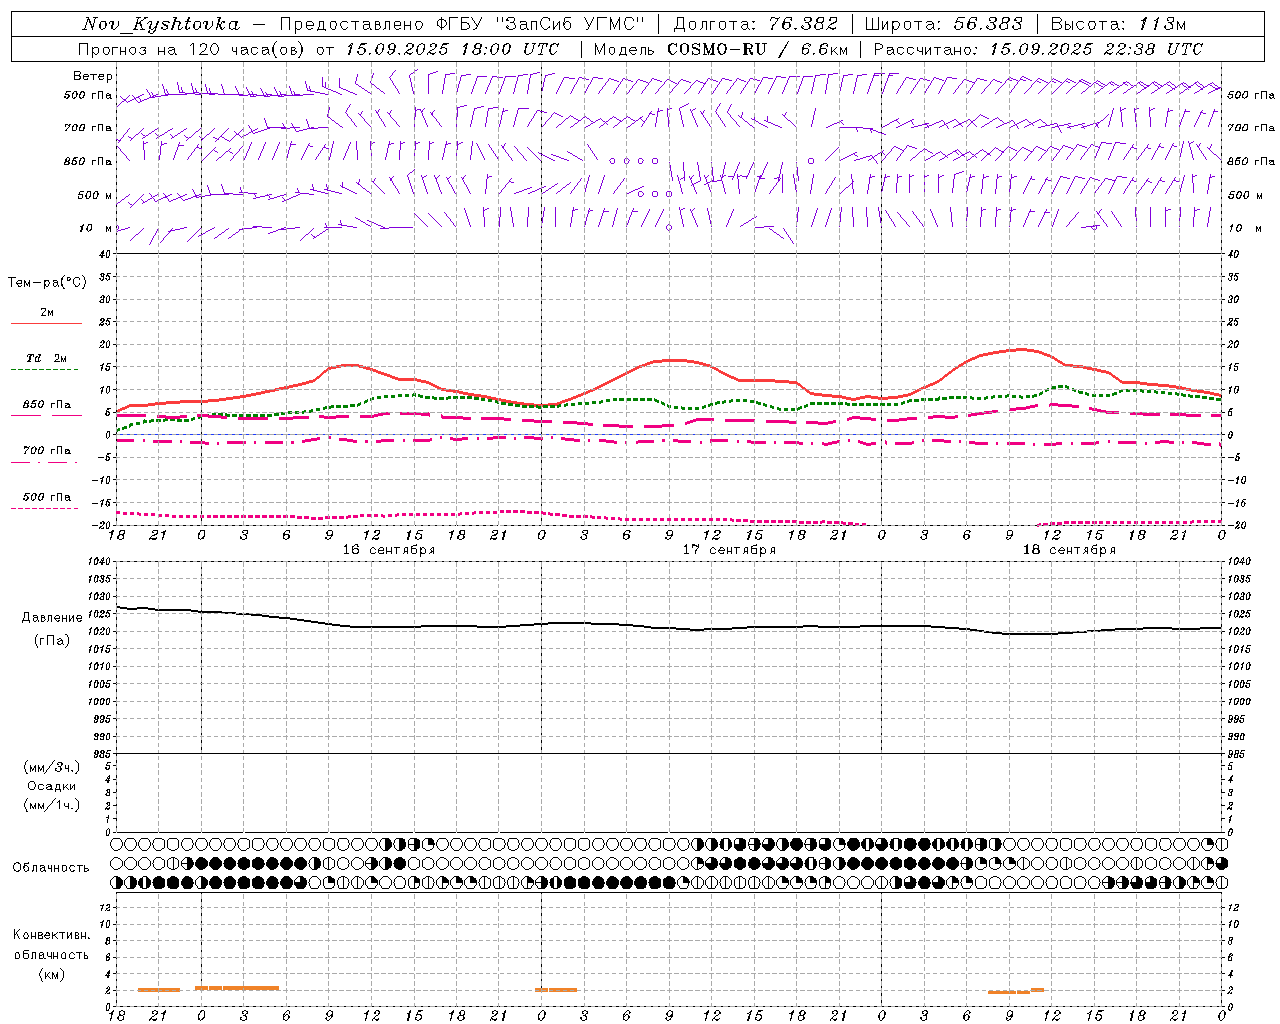Click the "Ветер" wind panel label
This screenshot has height=1024, width=1280.
coord(93,76)
